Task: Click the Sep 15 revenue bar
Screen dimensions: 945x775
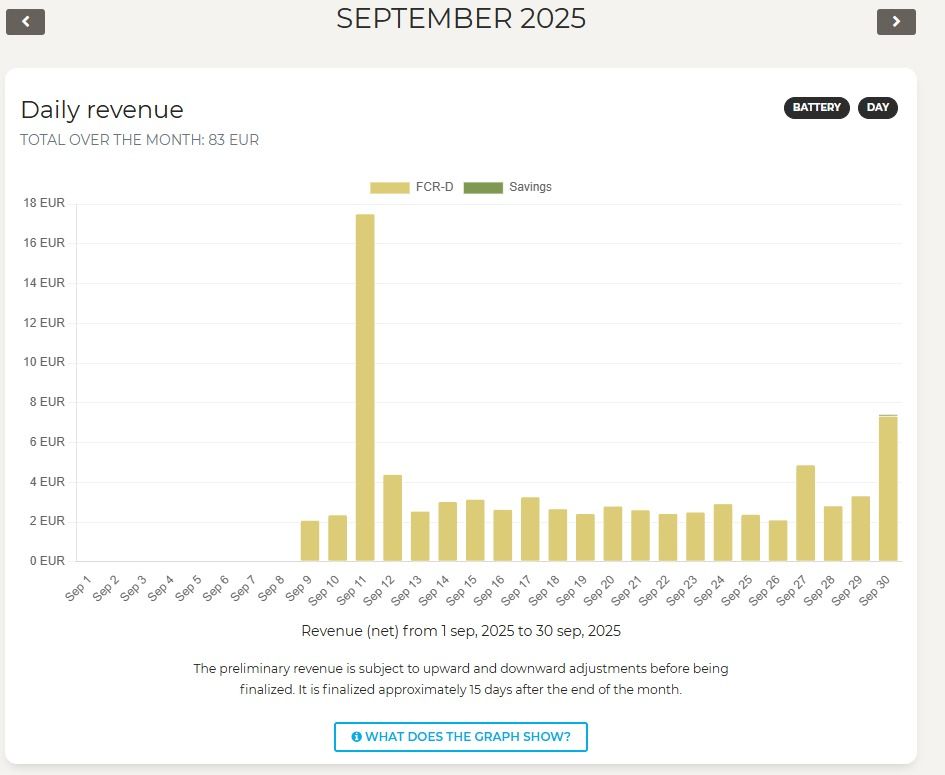Action: [x=475, y=530]
